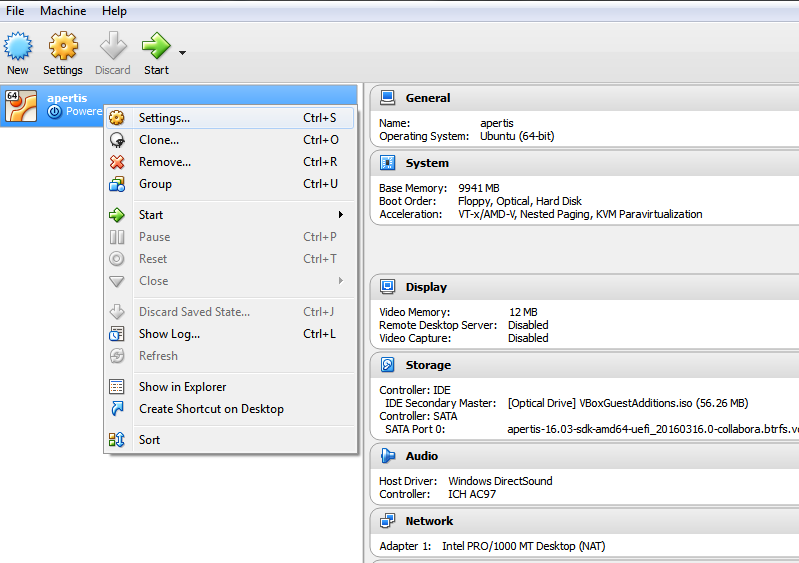This screenshot has height=563, width=799.
Task: Choose Settings... from the context menu
Action: [x=230, y=118]
